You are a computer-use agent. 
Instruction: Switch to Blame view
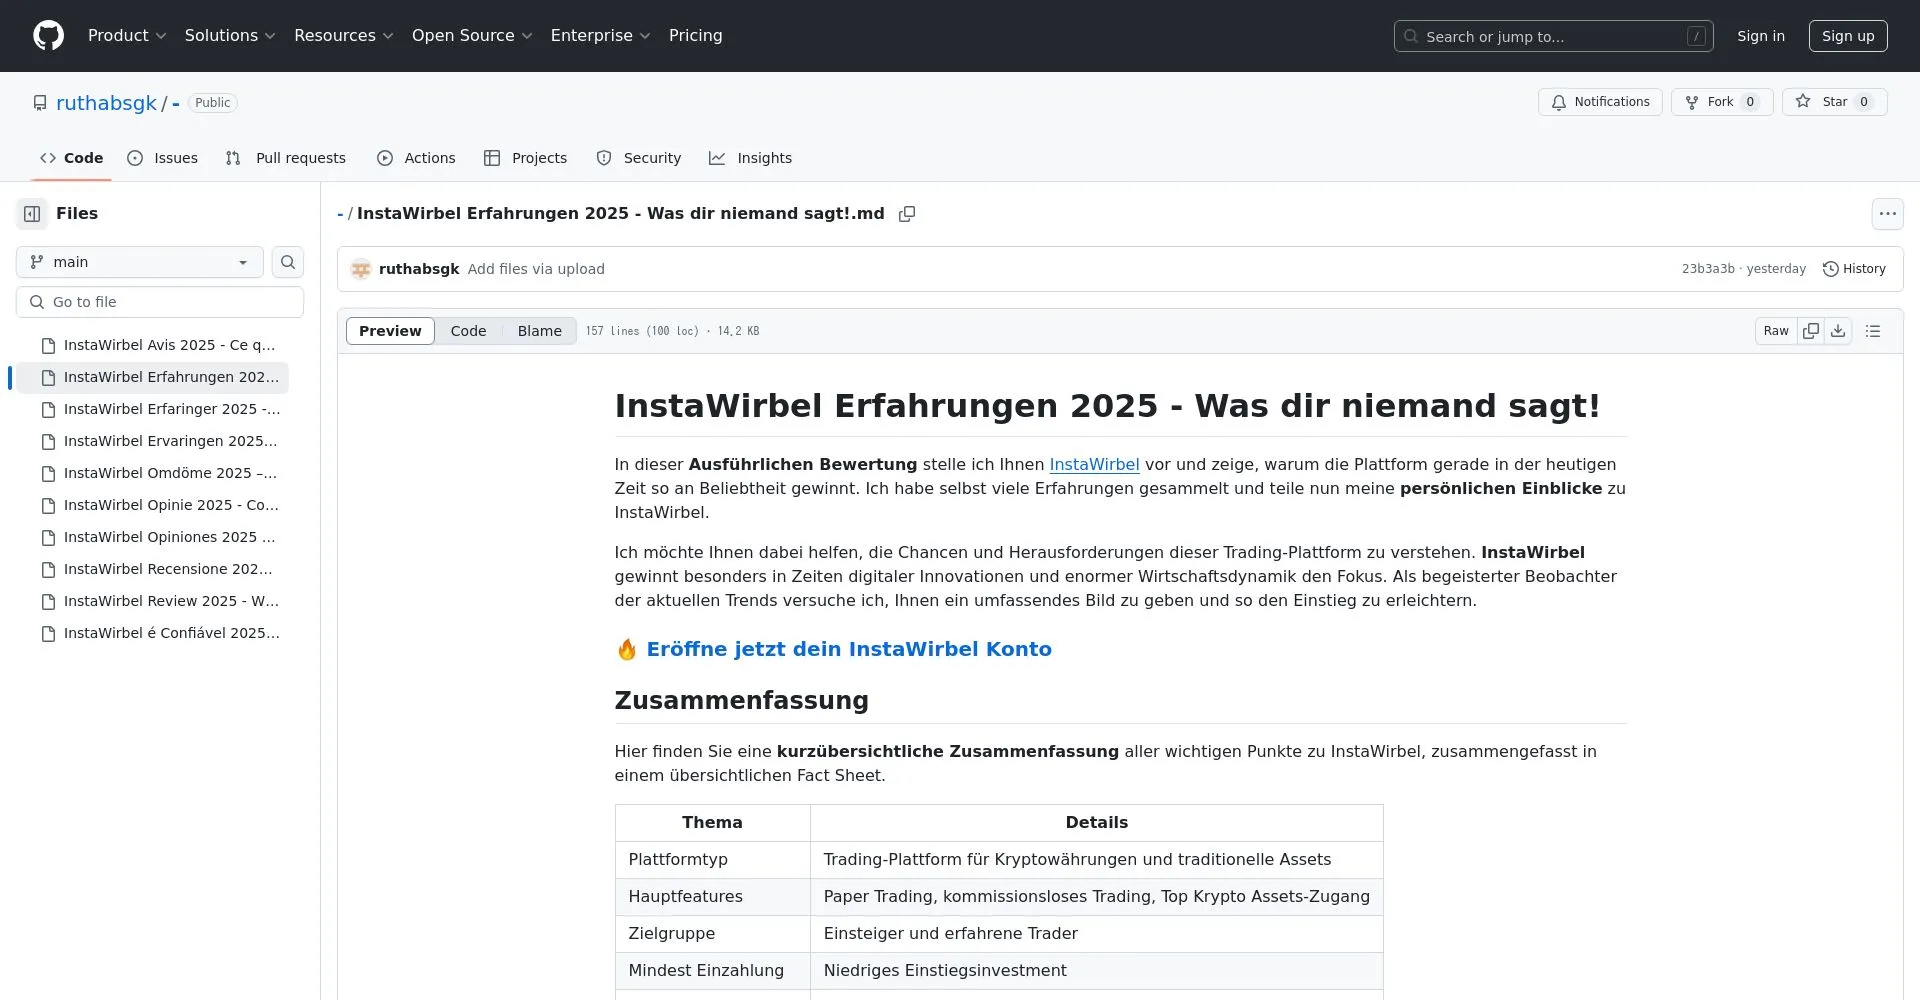pyautogui.click(x=539, y=331)
